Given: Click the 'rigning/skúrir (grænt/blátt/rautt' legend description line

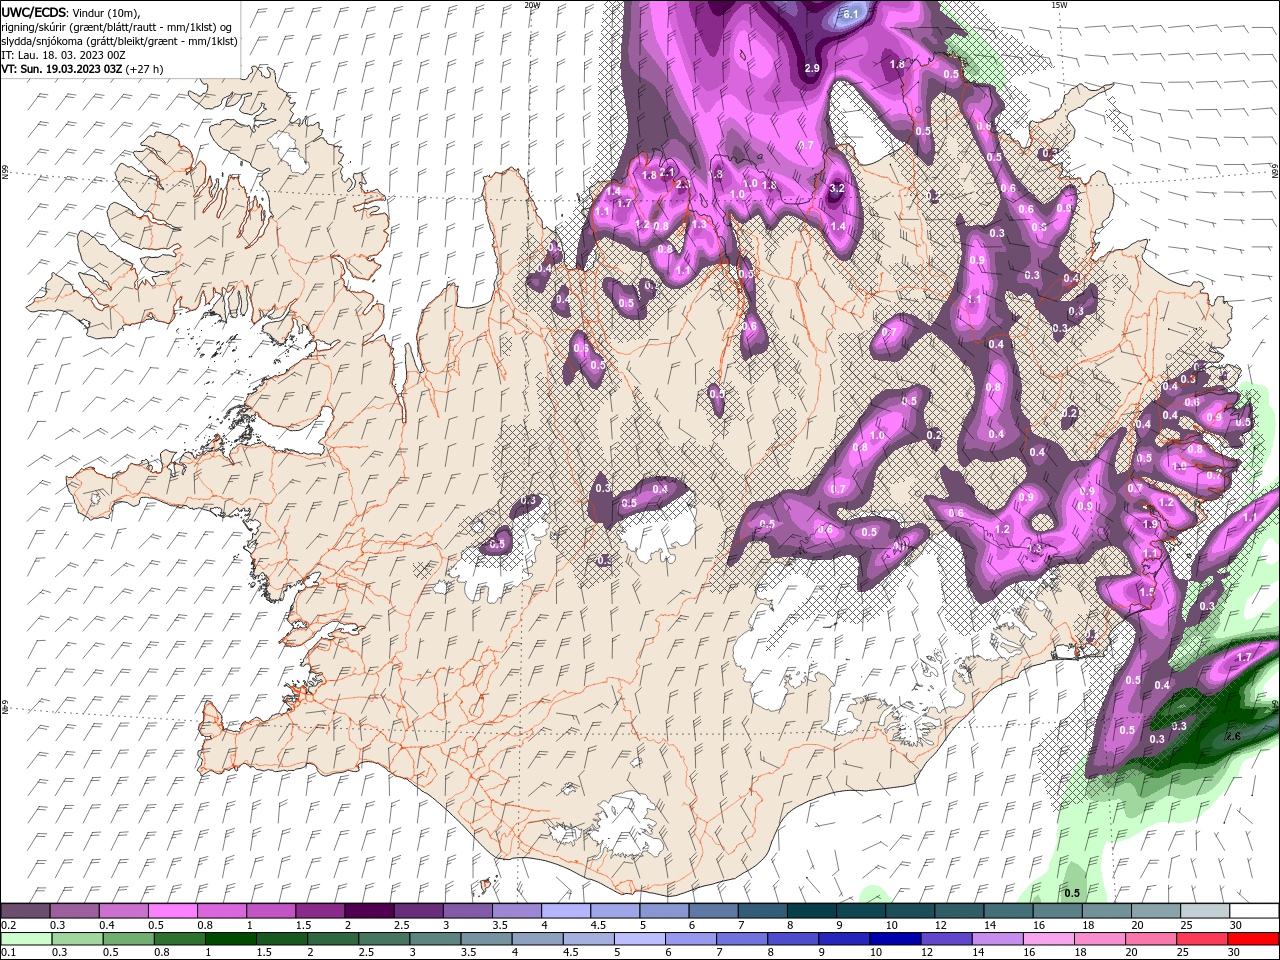Looking at the screenshot, I should tap(116, 27).
